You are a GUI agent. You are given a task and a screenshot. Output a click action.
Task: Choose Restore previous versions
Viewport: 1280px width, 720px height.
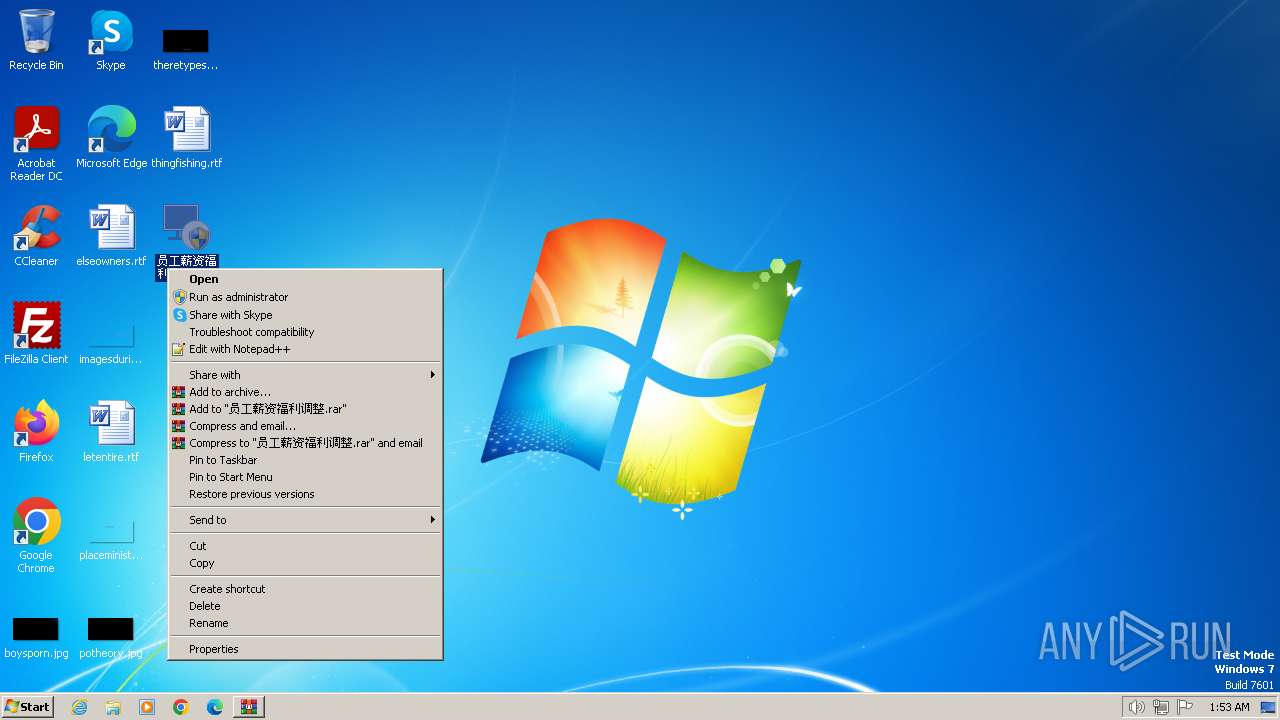pyautogui.click(x=305, y=494)
